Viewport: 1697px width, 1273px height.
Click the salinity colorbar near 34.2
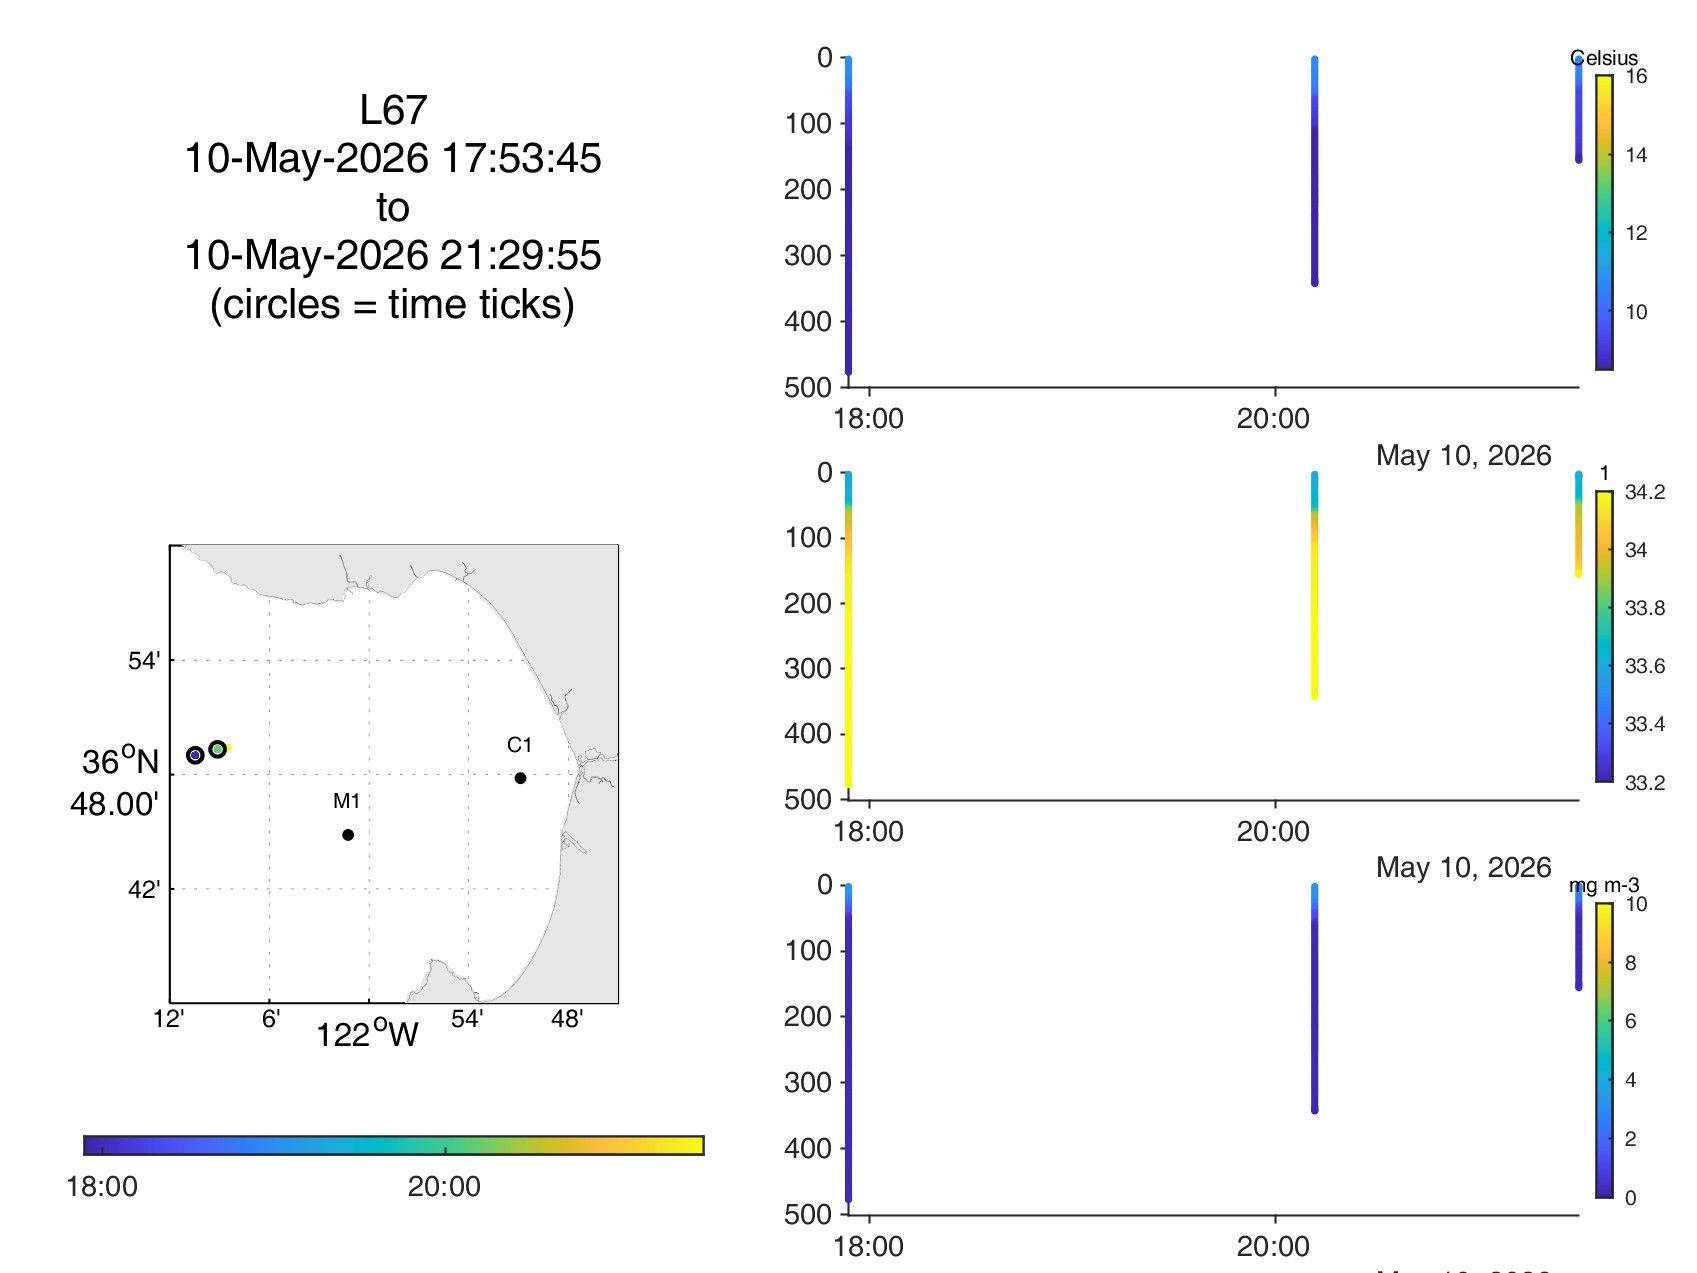1603,636
